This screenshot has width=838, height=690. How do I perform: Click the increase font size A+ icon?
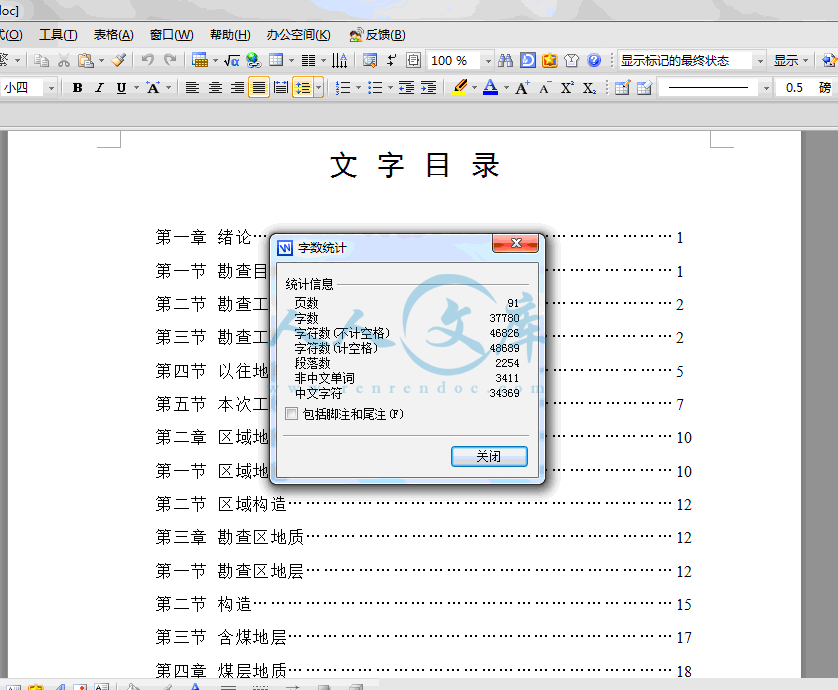(522, 88)
